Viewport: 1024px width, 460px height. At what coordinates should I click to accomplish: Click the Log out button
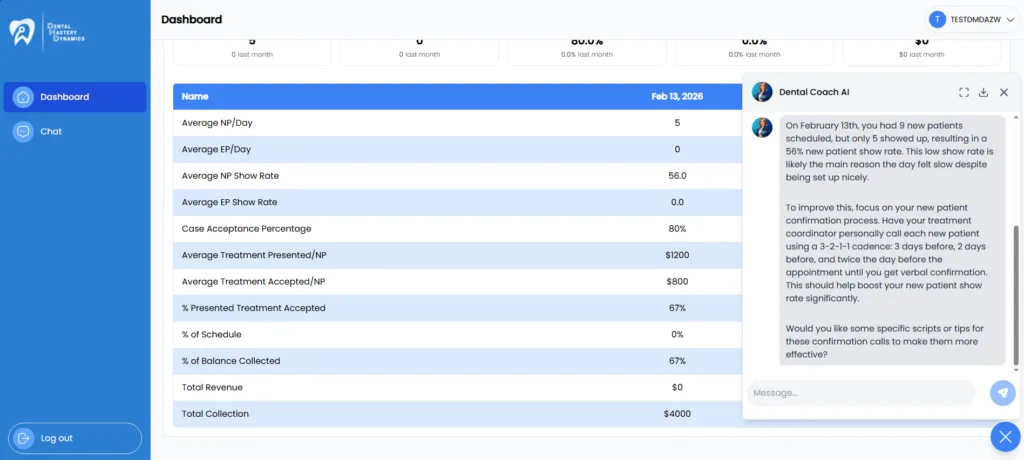75,438
